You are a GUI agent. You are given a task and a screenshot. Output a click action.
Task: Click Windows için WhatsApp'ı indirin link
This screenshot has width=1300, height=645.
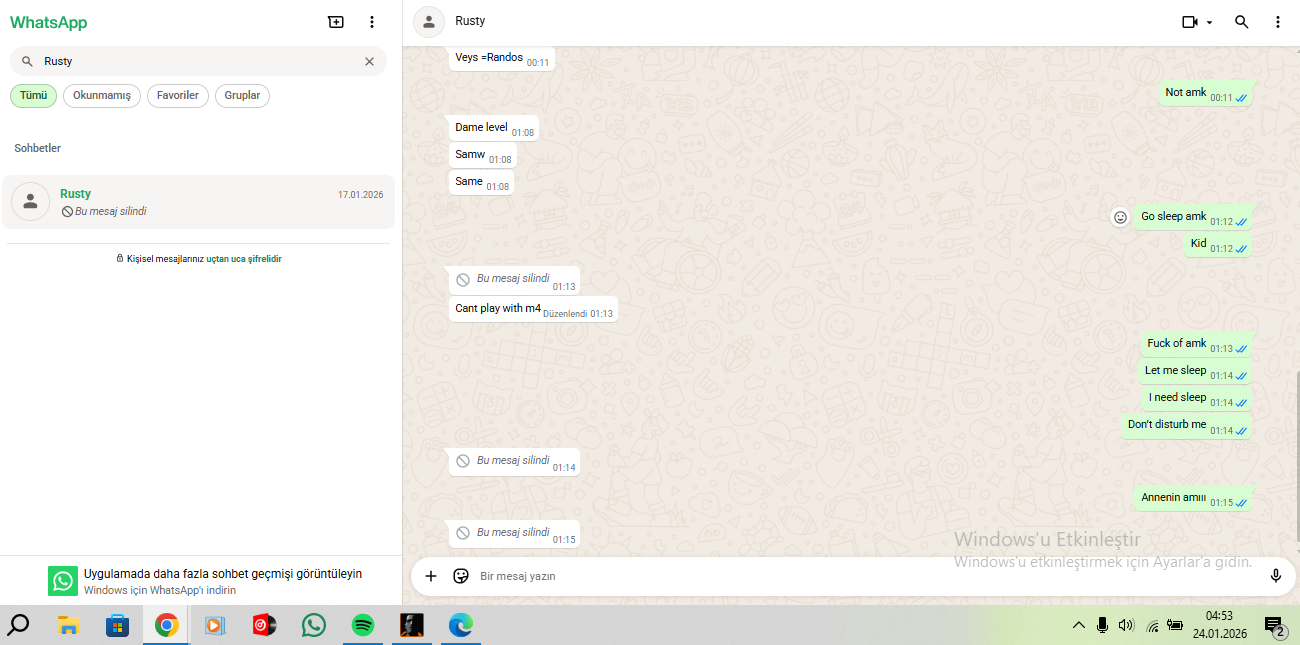[160, 590]
